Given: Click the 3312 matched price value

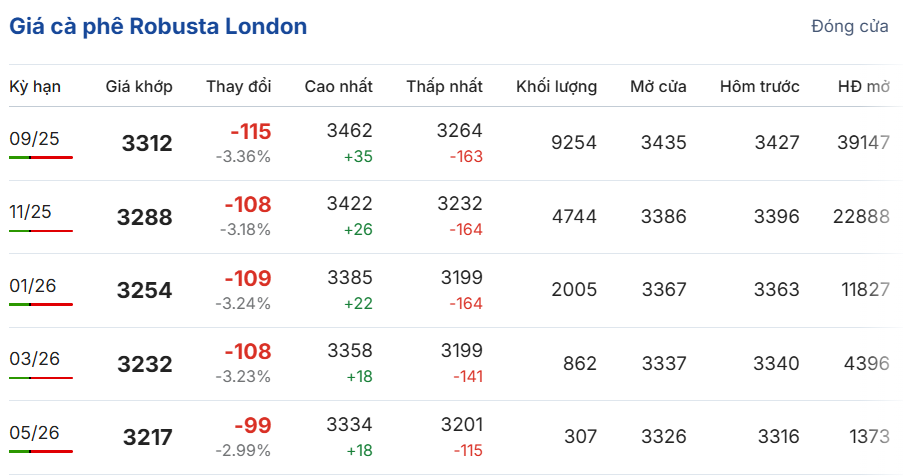Looking at the screenshot, I should [x=146, y=144].
